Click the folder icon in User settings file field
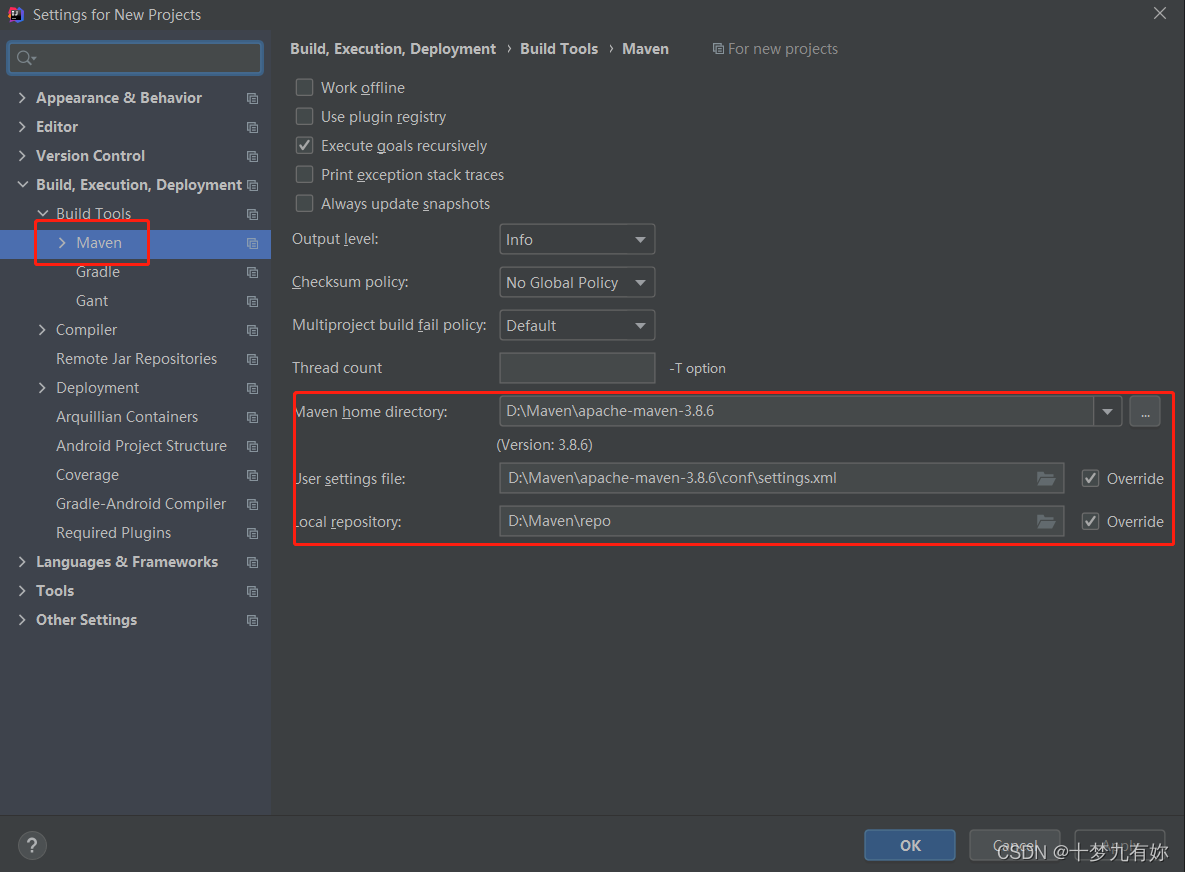 pos(1046,478)
